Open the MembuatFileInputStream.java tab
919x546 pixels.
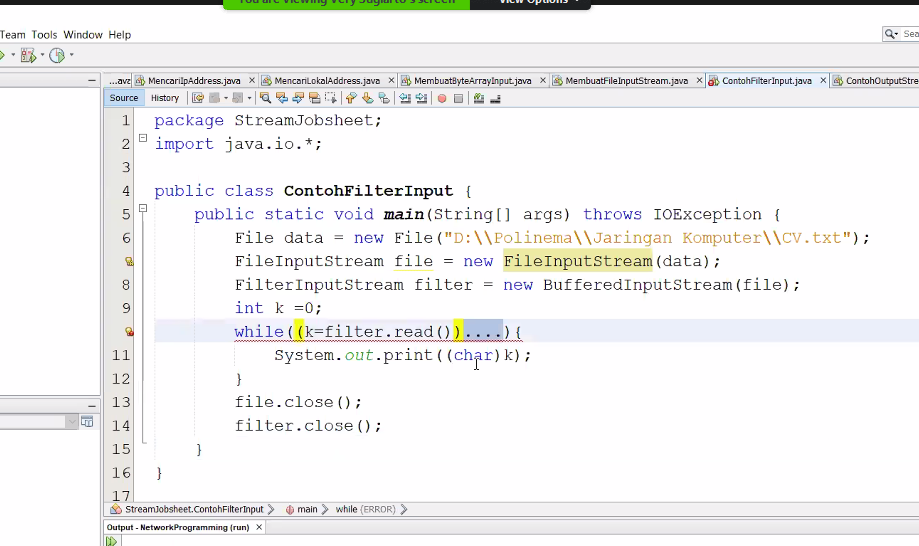626,81
